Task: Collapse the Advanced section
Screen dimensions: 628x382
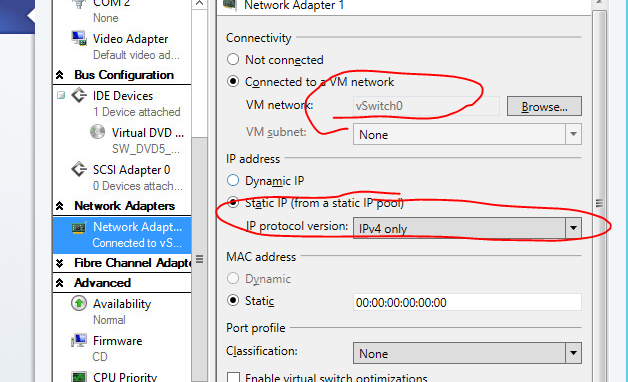Action: click(x=60, y=283)
